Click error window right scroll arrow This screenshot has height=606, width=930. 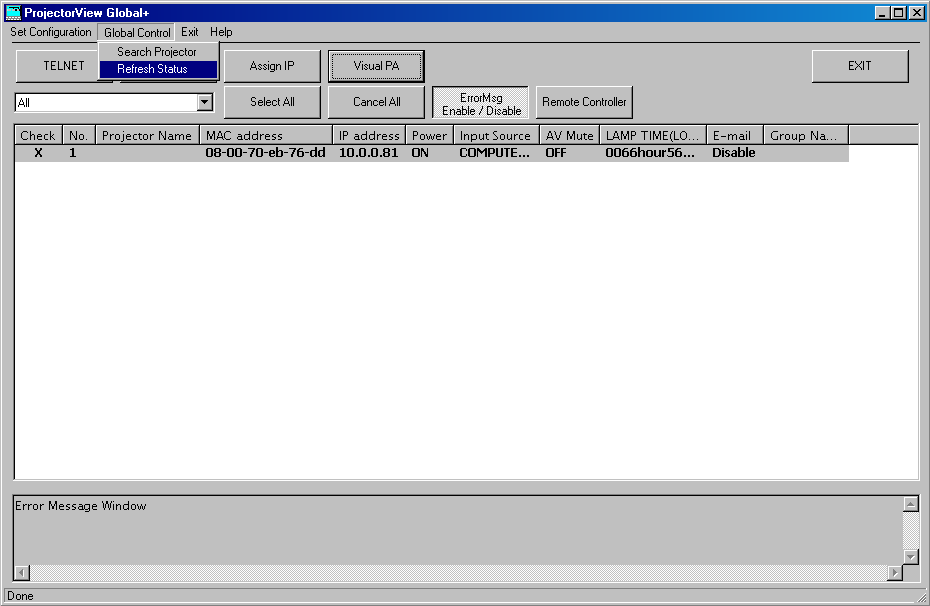[x=895, y=573]
